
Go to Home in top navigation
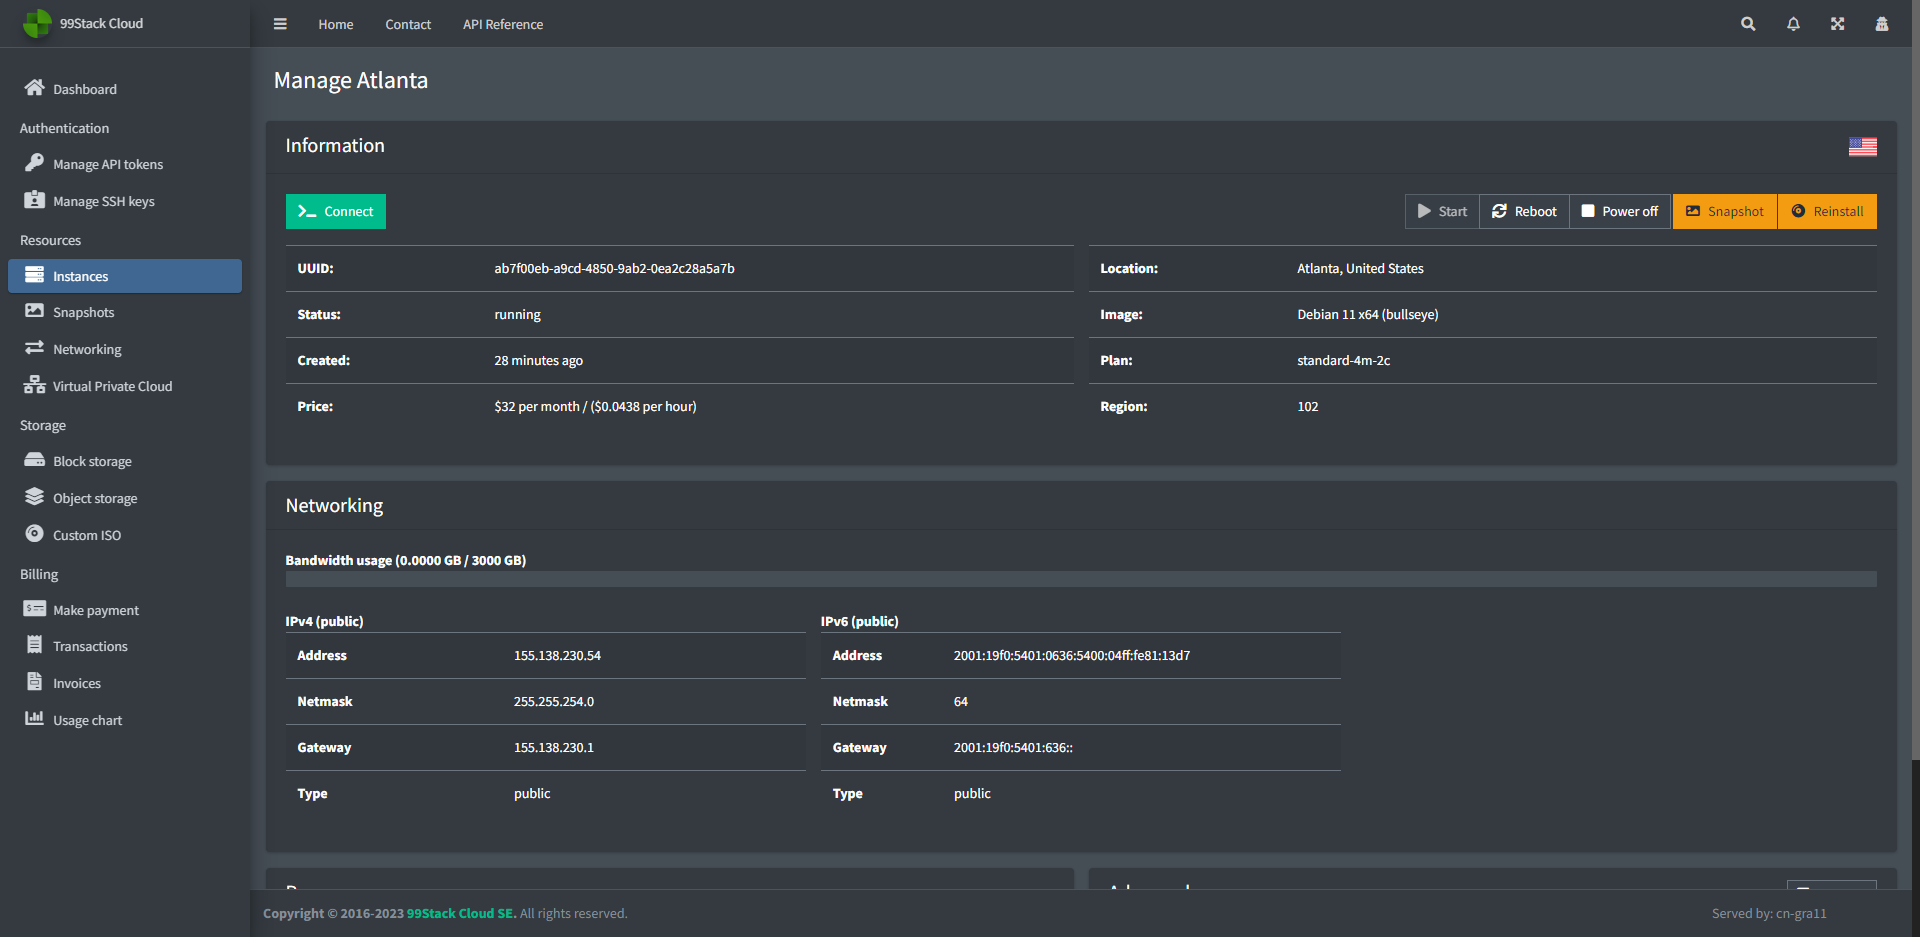(336, 24)
